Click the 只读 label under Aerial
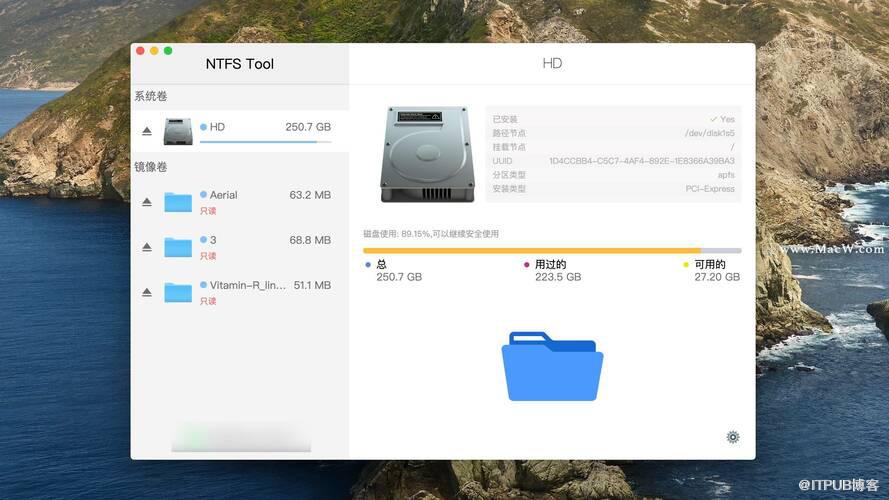Viewport: 889px width, 500px height. click(x=208, y=211)
